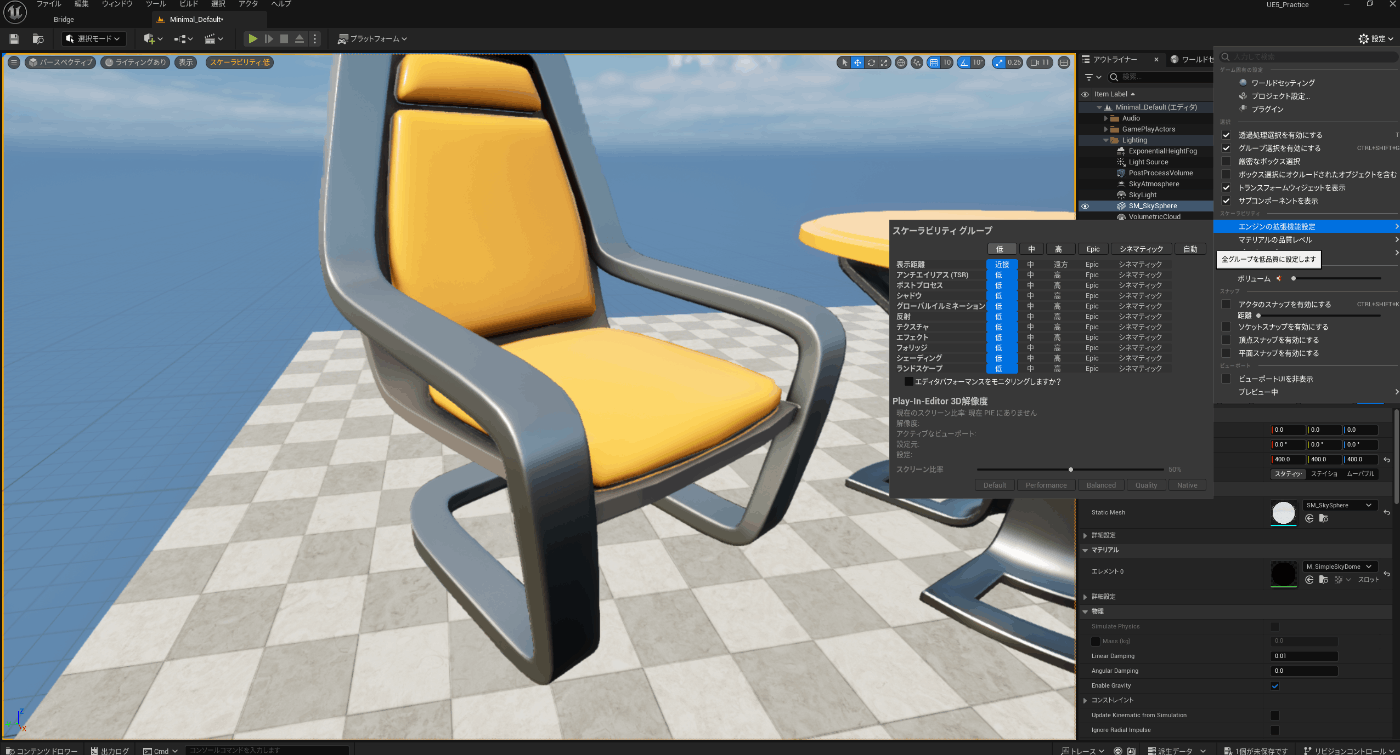Reset Static Mesh property to default
Image resolution: width=1400 pixels, height=755 pixels.
[x=1386, y=512]
